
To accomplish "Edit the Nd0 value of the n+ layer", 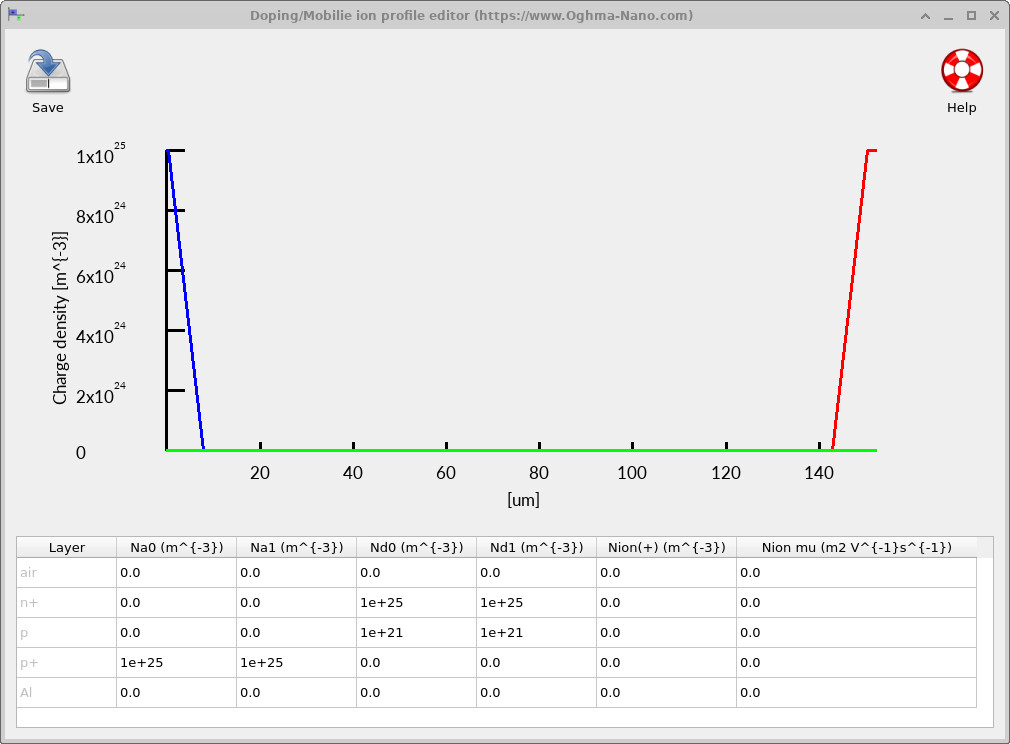I will click(415, 602).
